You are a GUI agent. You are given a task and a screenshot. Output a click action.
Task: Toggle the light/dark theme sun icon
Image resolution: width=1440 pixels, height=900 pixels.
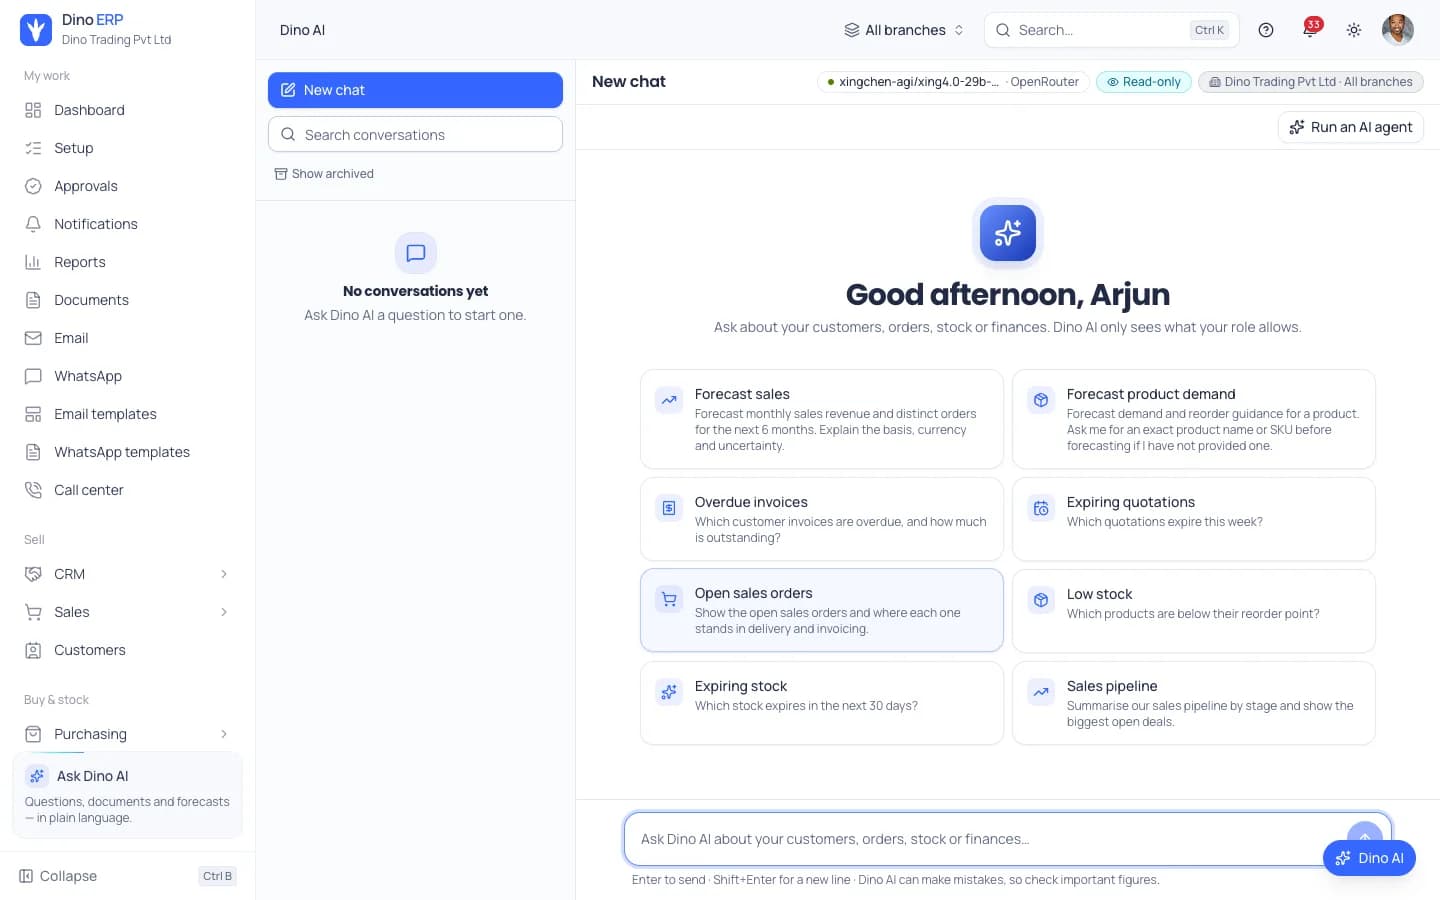pyautogui.click(x=1354, y=30)
